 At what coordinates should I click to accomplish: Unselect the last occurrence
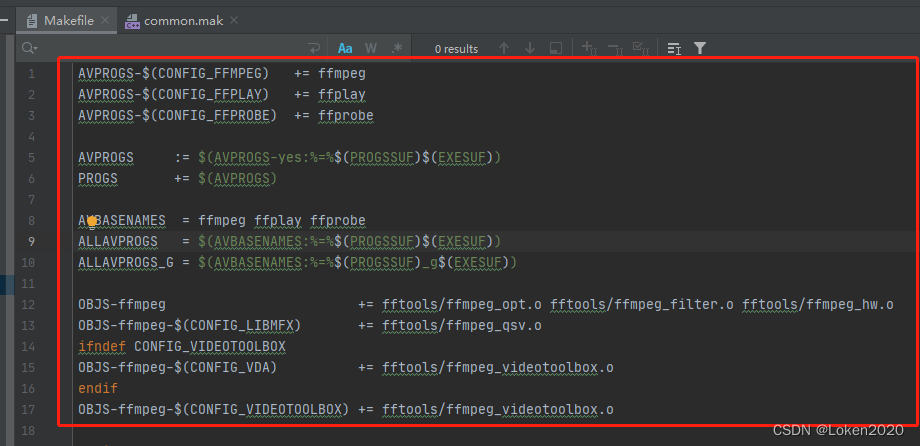coord(615,49)
